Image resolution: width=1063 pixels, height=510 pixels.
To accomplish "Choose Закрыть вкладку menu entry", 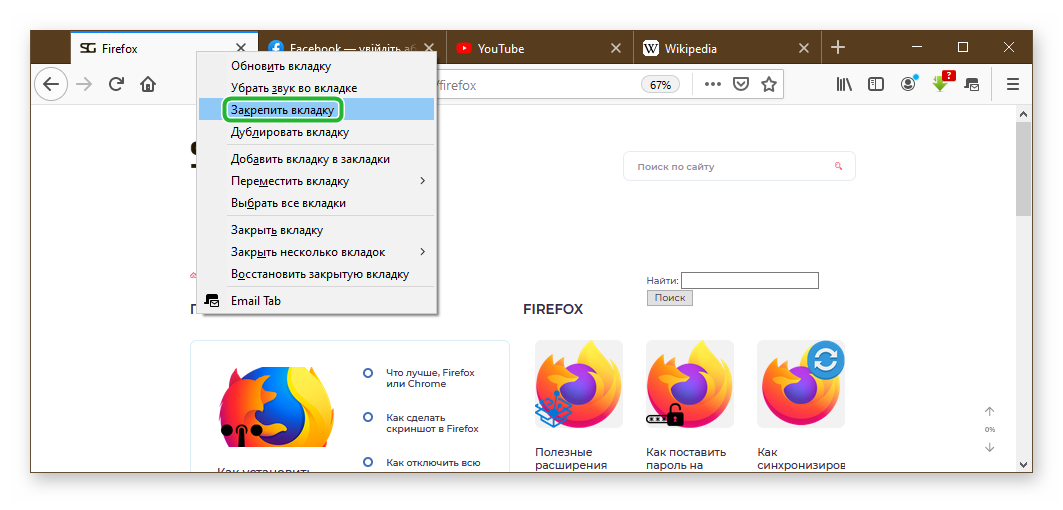I will [x=317, y=231].
